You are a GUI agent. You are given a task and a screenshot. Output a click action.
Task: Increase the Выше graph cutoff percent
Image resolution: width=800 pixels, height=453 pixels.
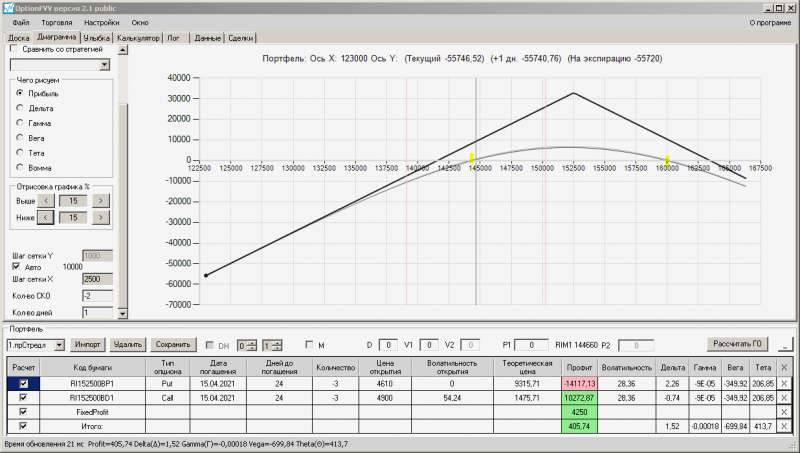tap(101, 201)
